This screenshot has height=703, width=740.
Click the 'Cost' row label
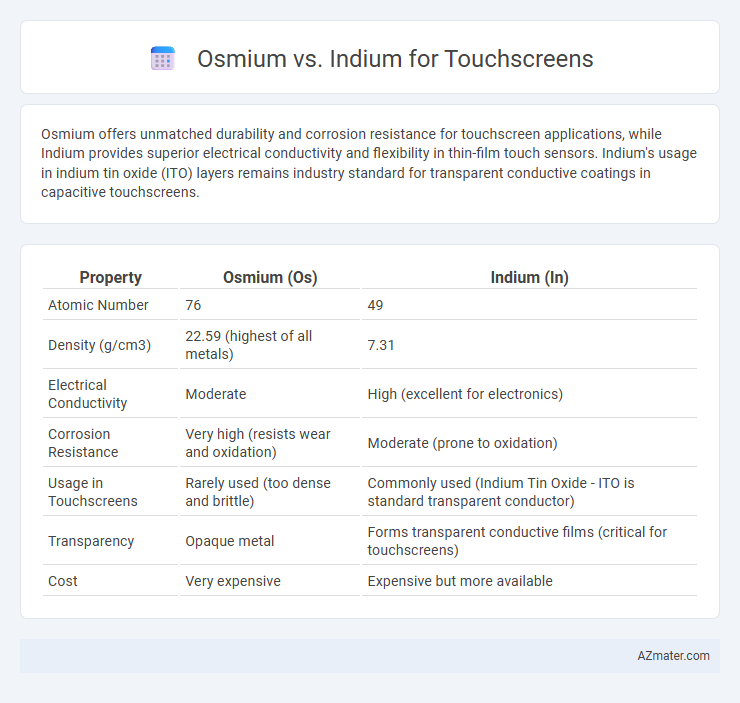(63, 581)
